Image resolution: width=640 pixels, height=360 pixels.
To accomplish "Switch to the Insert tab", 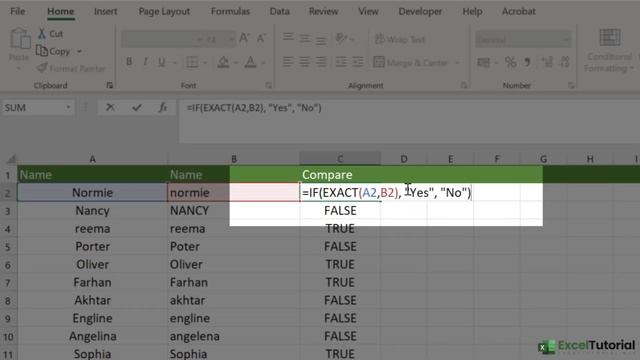I will coord(105,11).
